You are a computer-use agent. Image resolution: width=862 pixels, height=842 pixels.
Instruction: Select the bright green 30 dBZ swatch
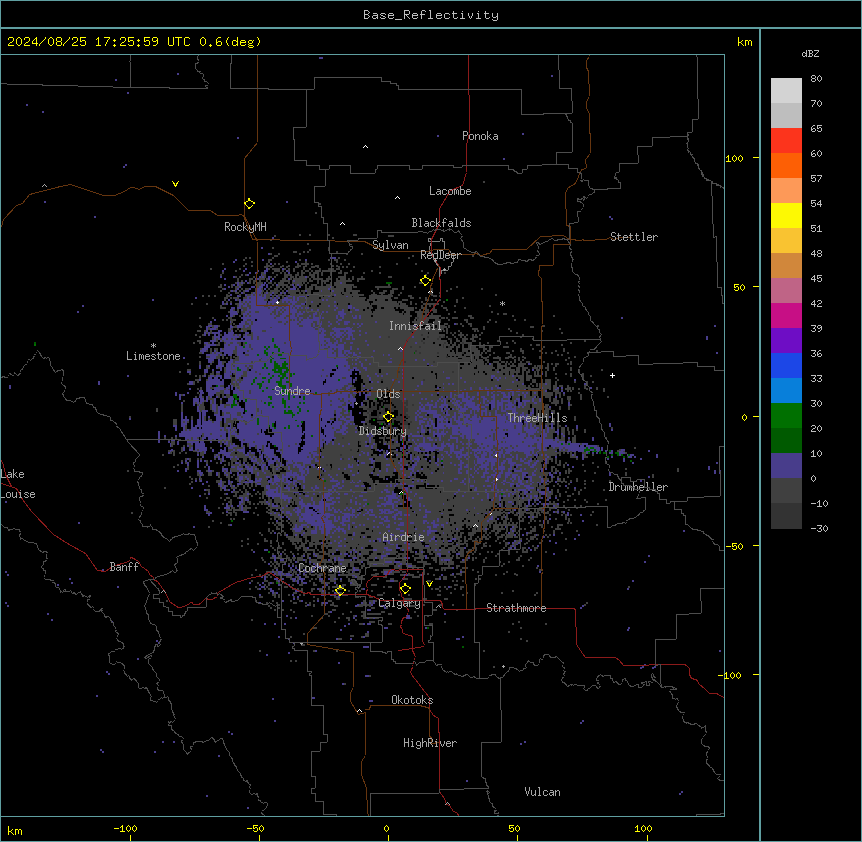pyautogui.click(x=786, y=416)
